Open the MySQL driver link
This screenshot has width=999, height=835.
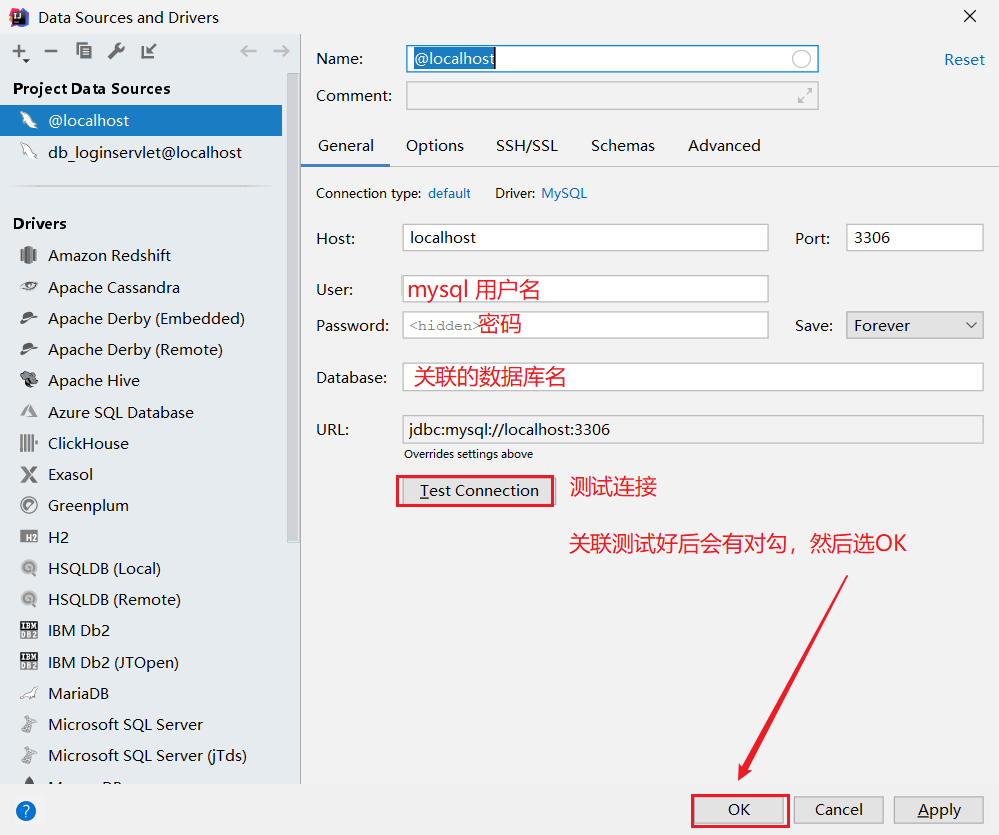(564, 194)
